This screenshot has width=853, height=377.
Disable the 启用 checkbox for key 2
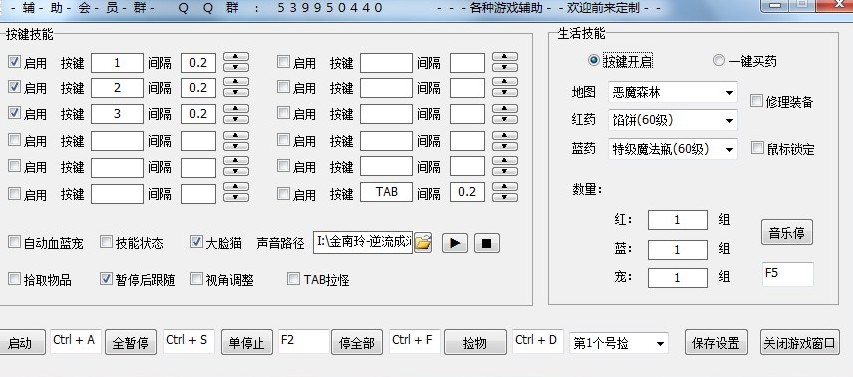15,86
